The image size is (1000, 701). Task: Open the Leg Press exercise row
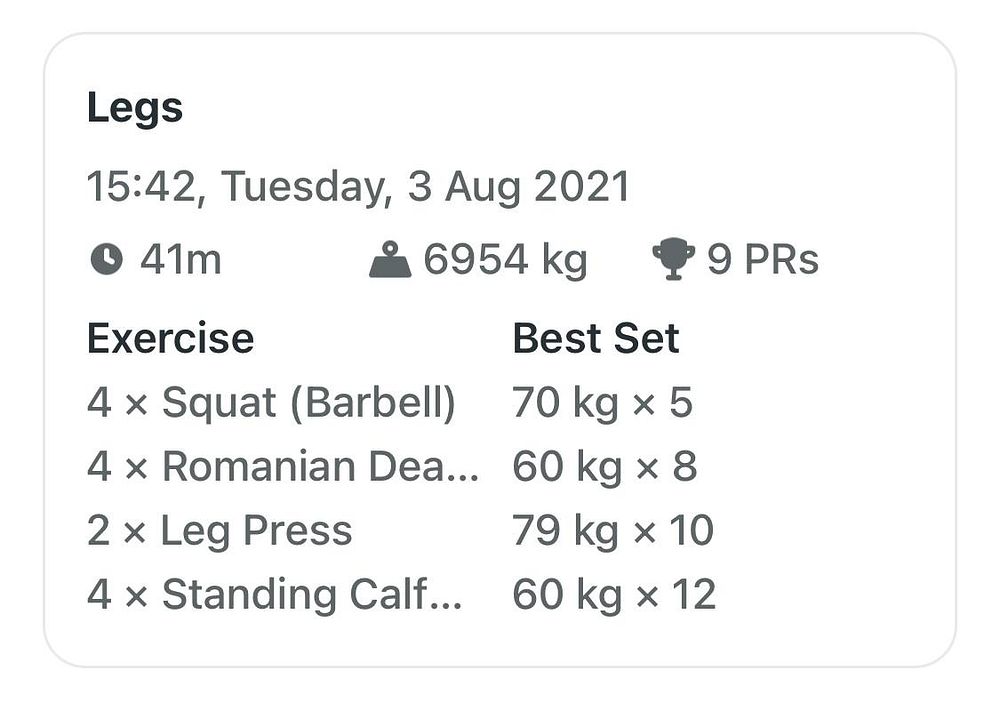tap(219, 530)
